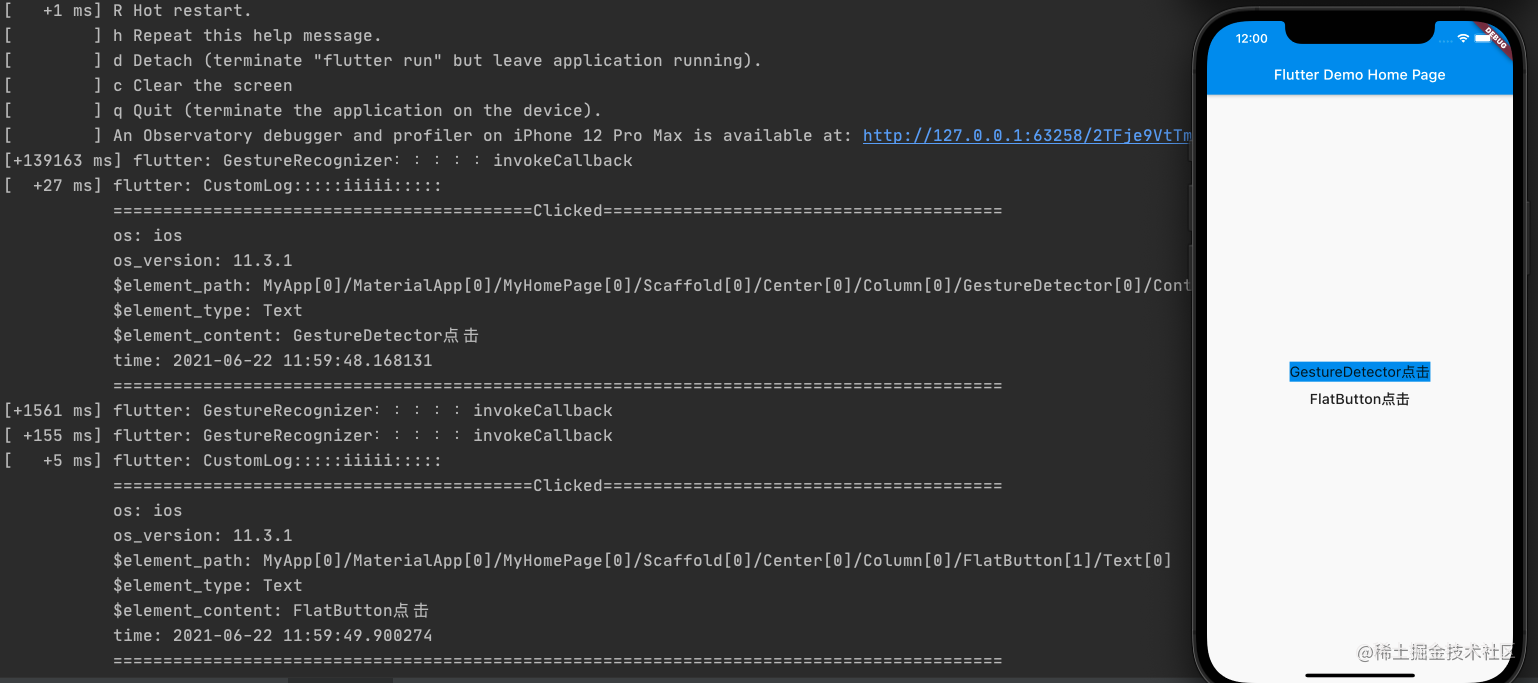Click the DEBUG banner ribbon
This screenshot has height=683, width=1538.
1496,38
